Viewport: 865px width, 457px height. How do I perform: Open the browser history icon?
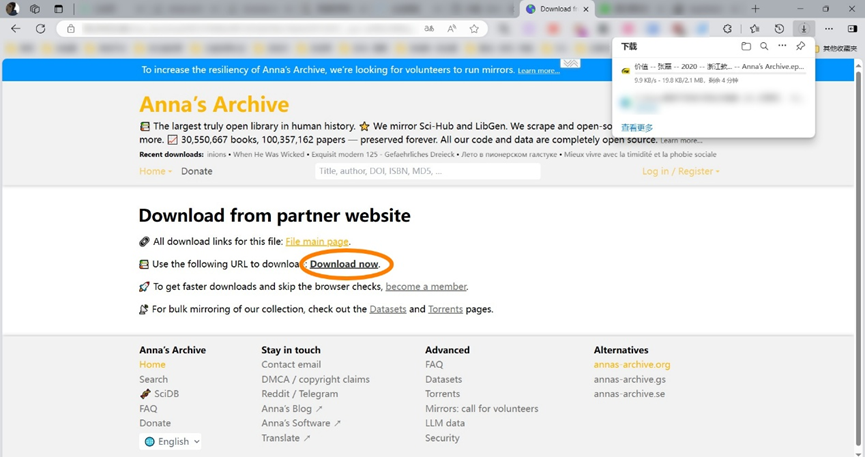pyautogui.click(x=779, y=29)
